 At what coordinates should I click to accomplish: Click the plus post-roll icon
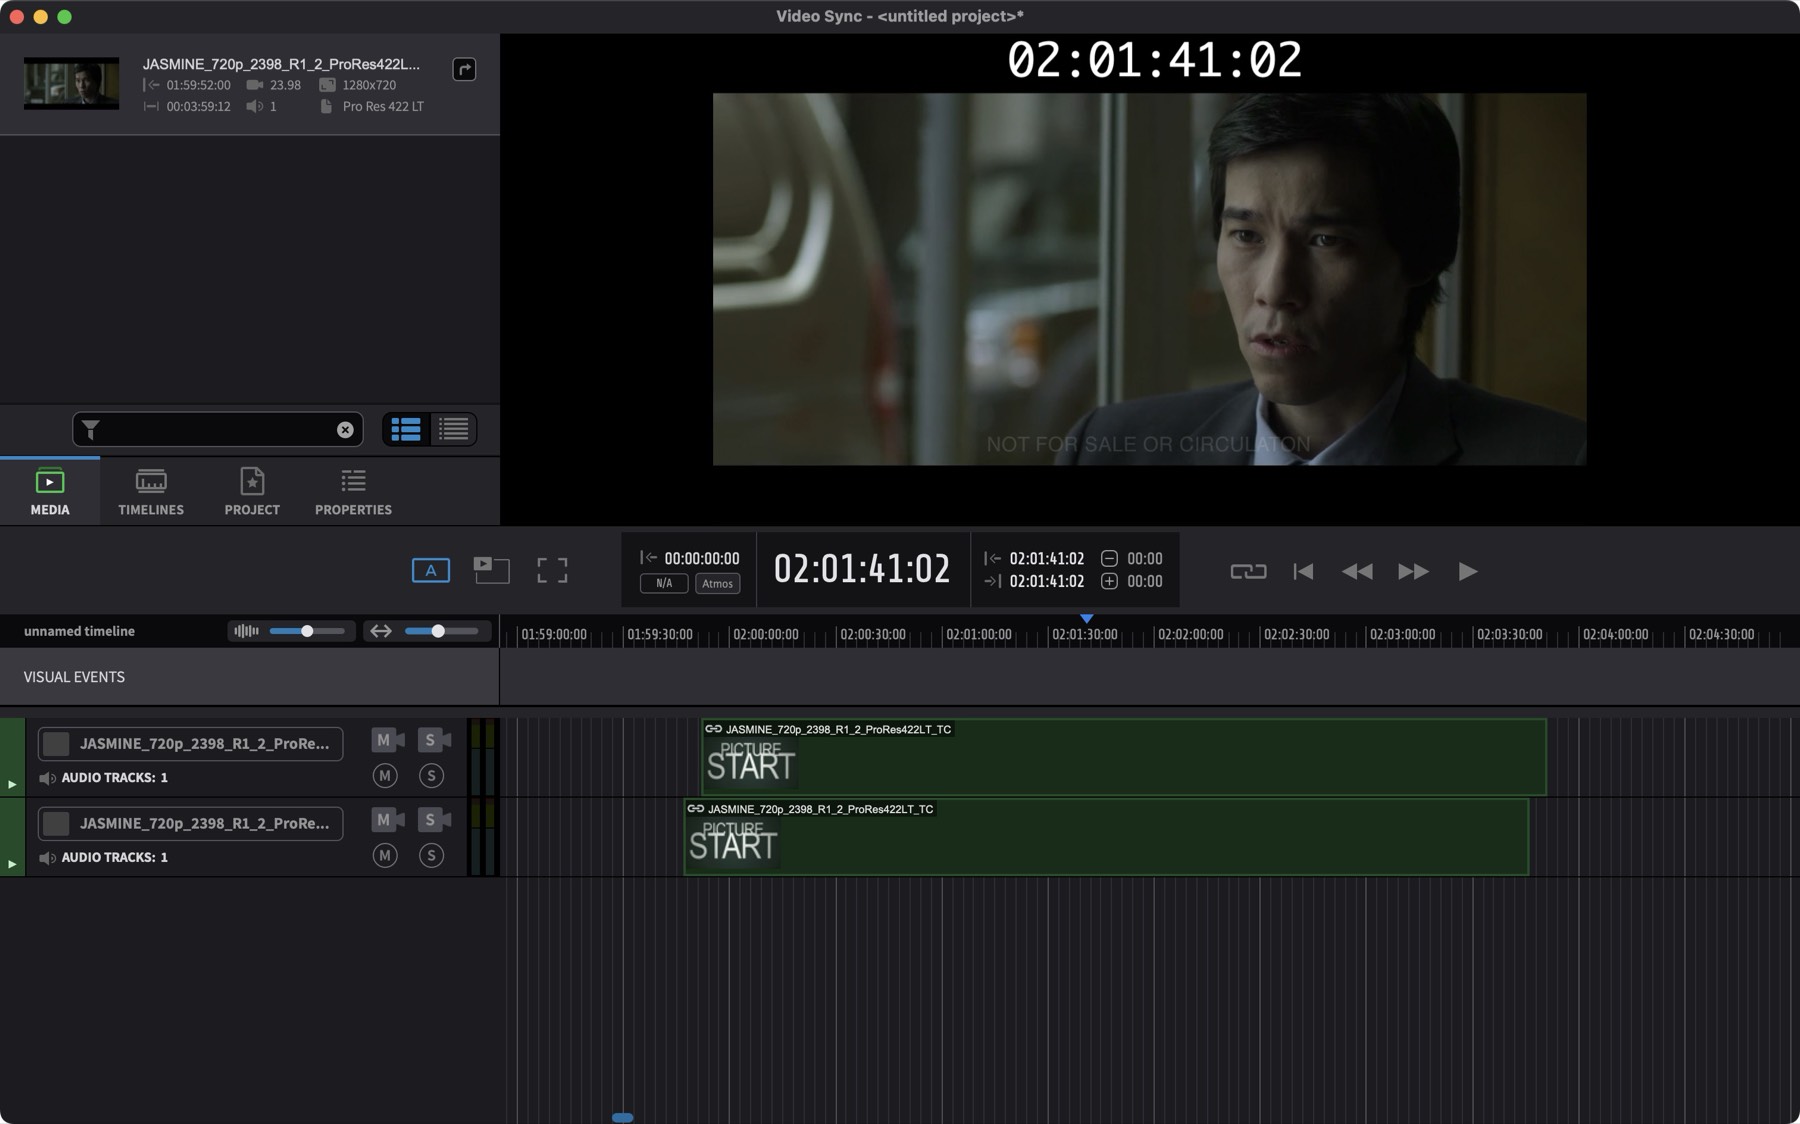[1109, 581]
